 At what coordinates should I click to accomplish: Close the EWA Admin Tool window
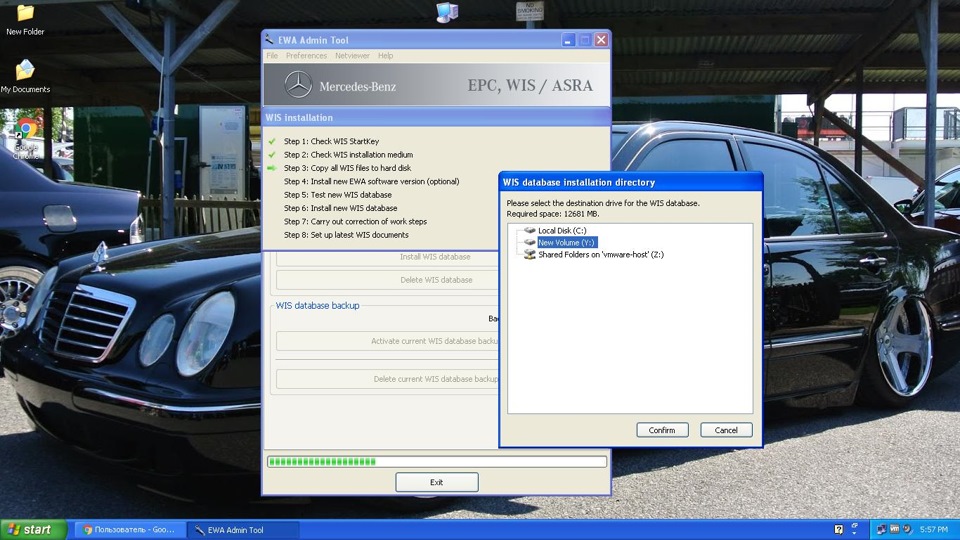click(601, 40)
